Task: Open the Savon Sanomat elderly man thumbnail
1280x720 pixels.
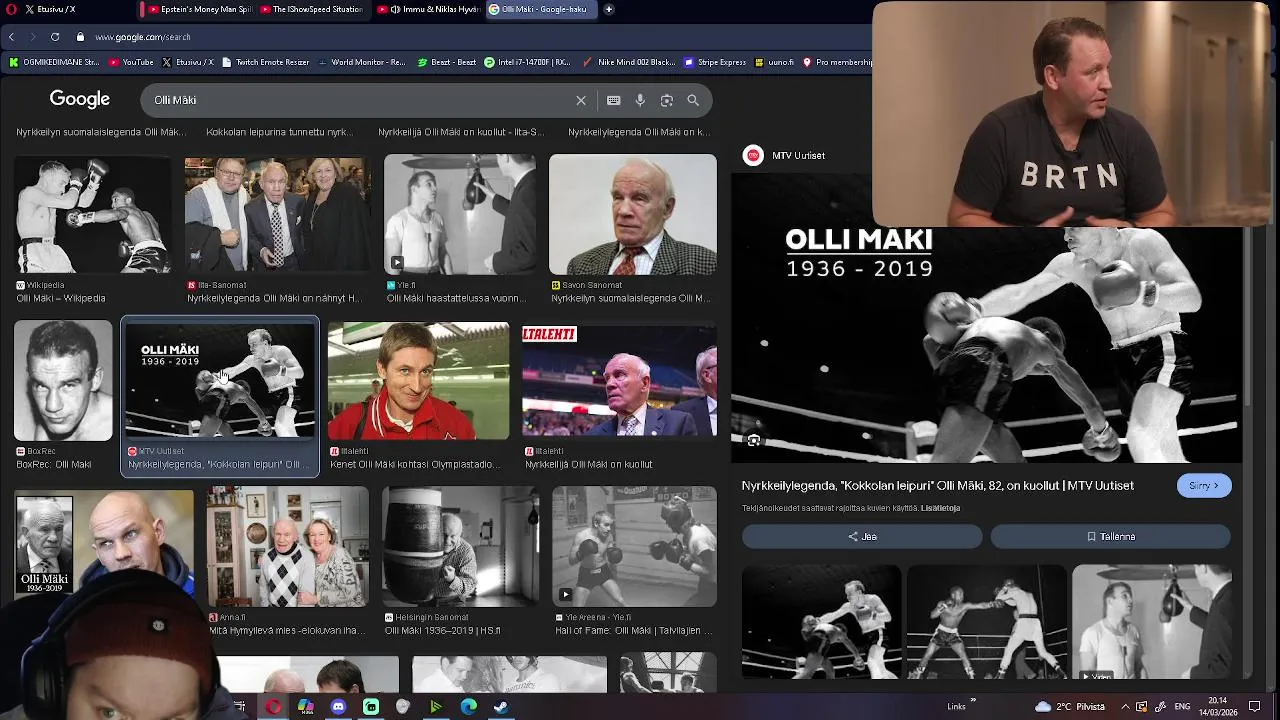Action: (x=633, y=214)
